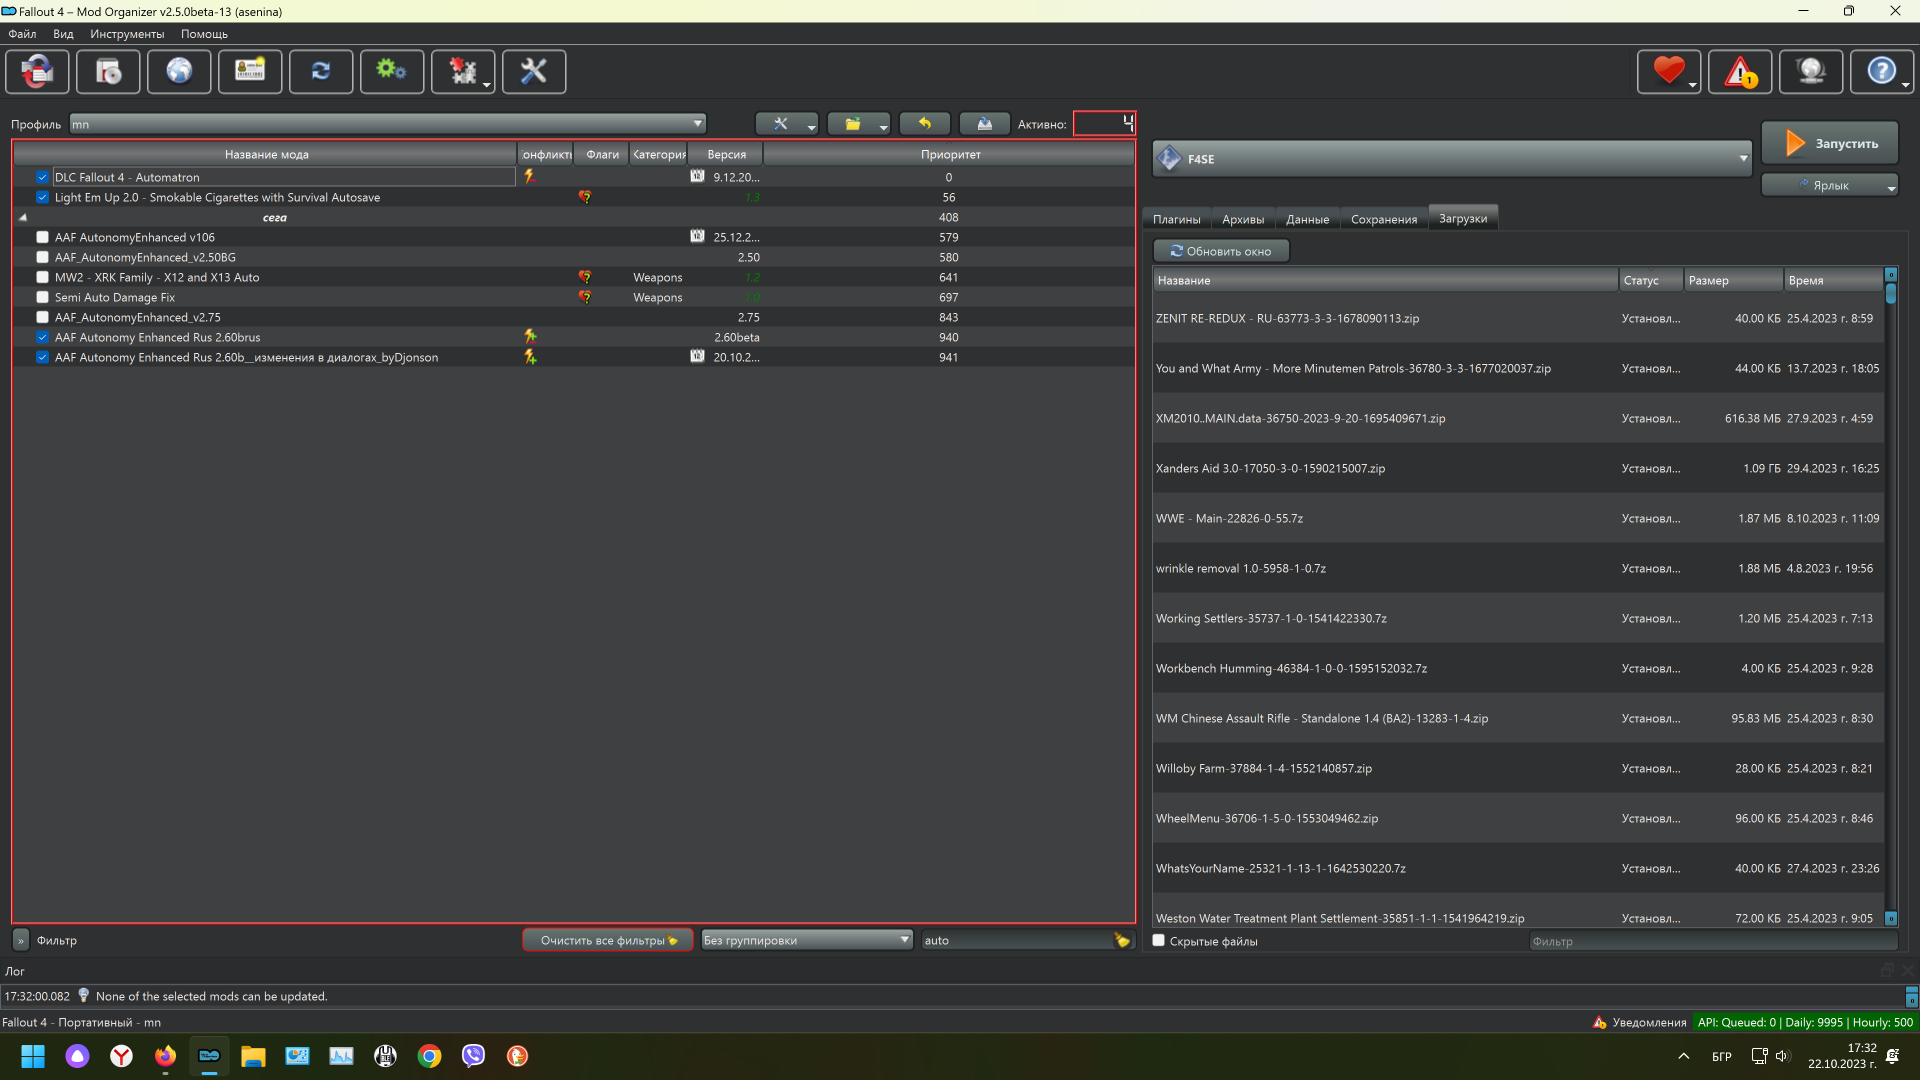The image size is (1920, 1080).
Task: Click the blue refresh arrows toolbar icon
Action: click(x=321, y=72)
